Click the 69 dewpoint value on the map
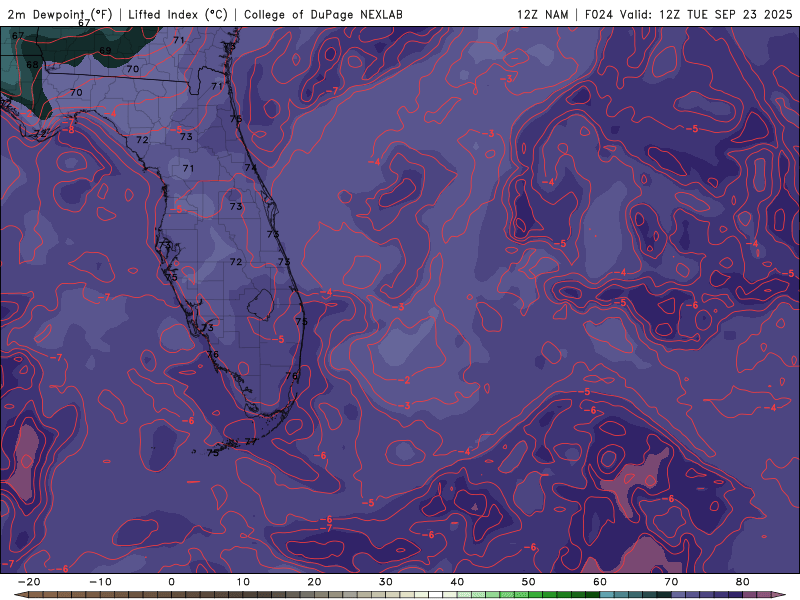Screen dimensions: 800x600 click(x=105, y=51)
